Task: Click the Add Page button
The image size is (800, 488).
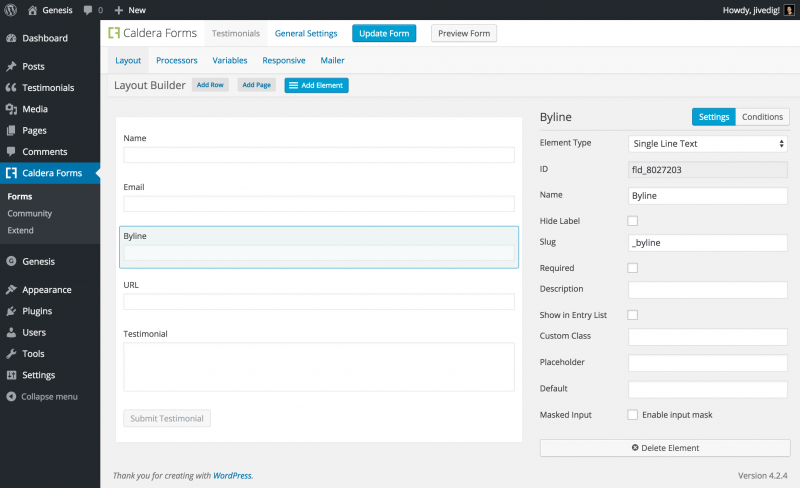Action: pyautogui.click(x=257, y=85)
